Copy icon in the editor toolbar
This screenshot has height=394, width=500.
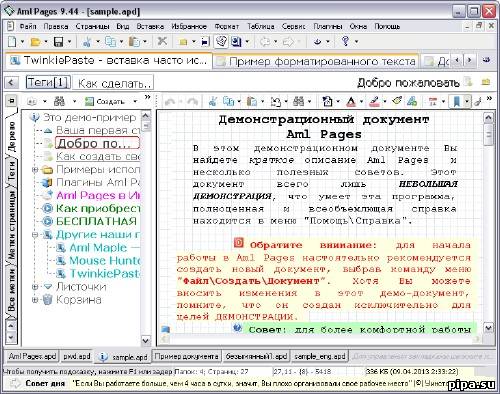point(228,101)
